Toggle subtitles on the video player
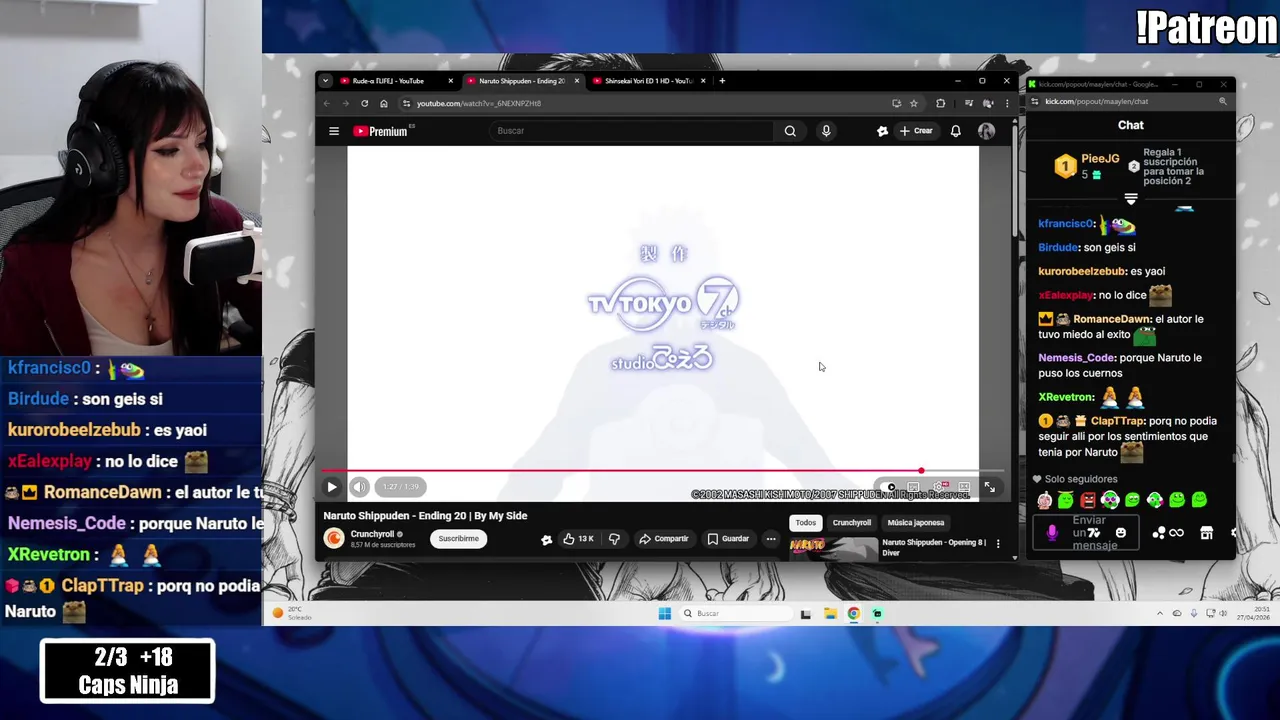1280x720 pixels. (913, 487)
